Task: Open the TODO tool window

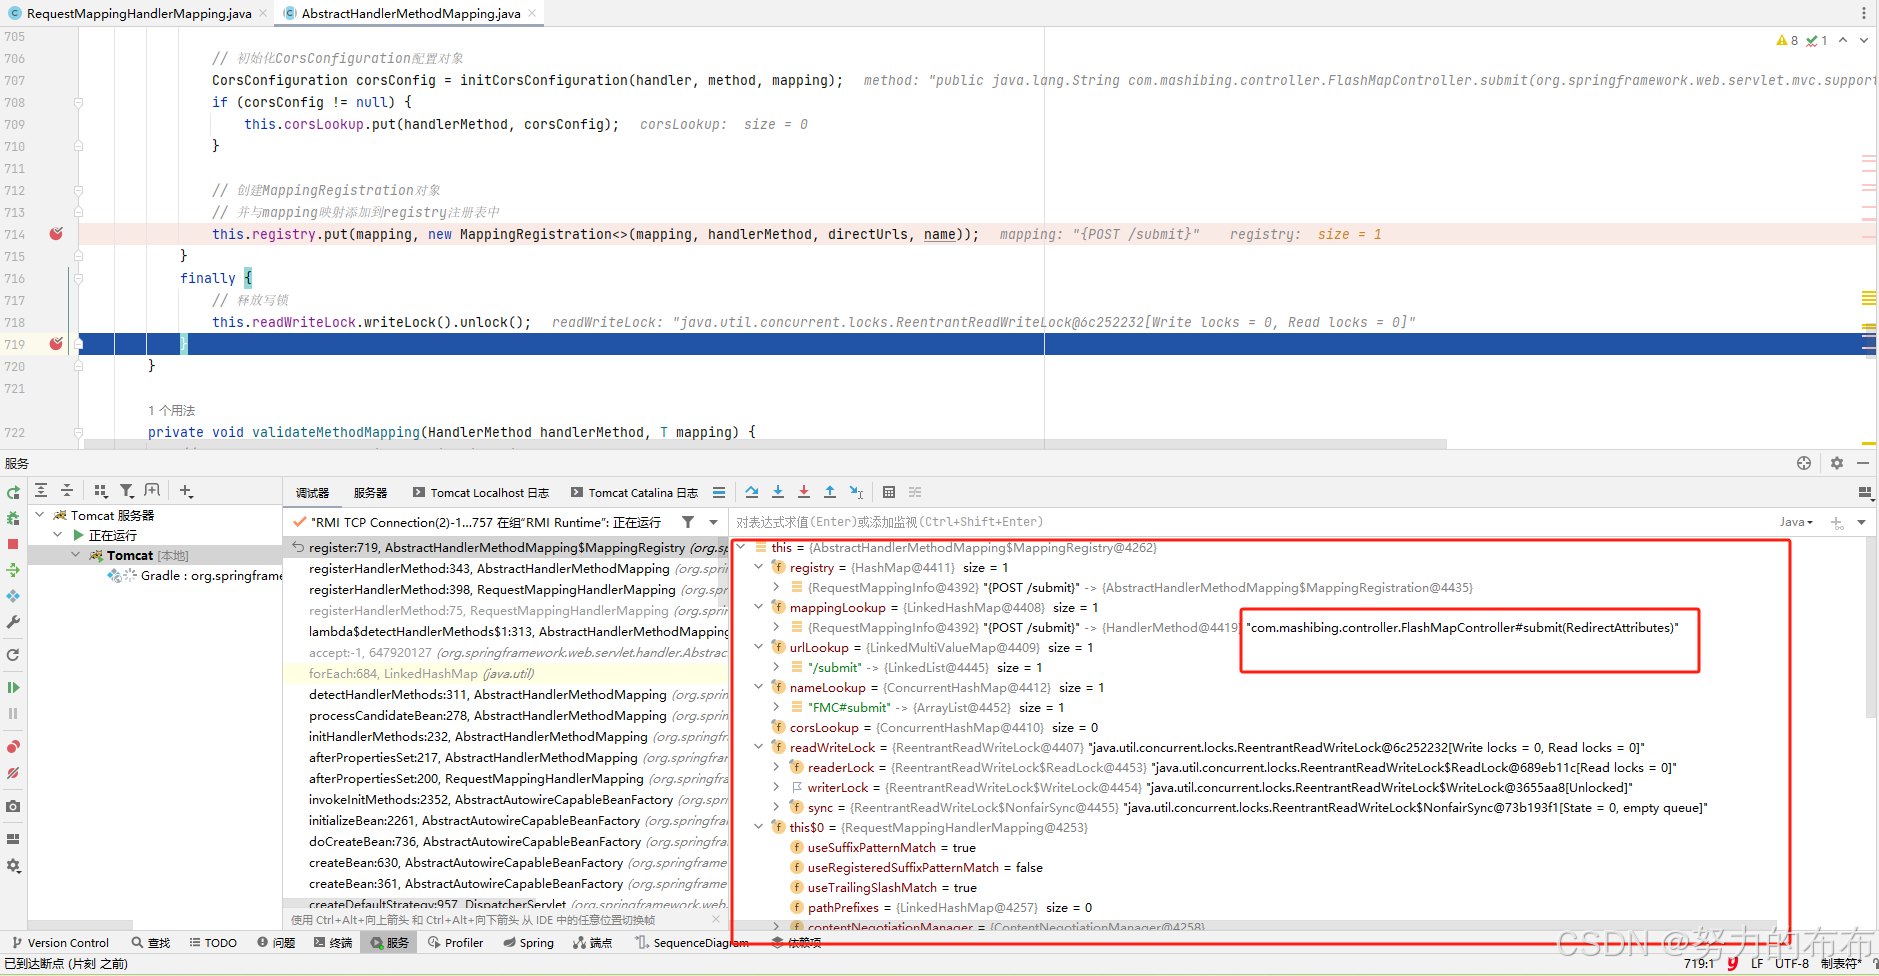Action: [213, 943]
